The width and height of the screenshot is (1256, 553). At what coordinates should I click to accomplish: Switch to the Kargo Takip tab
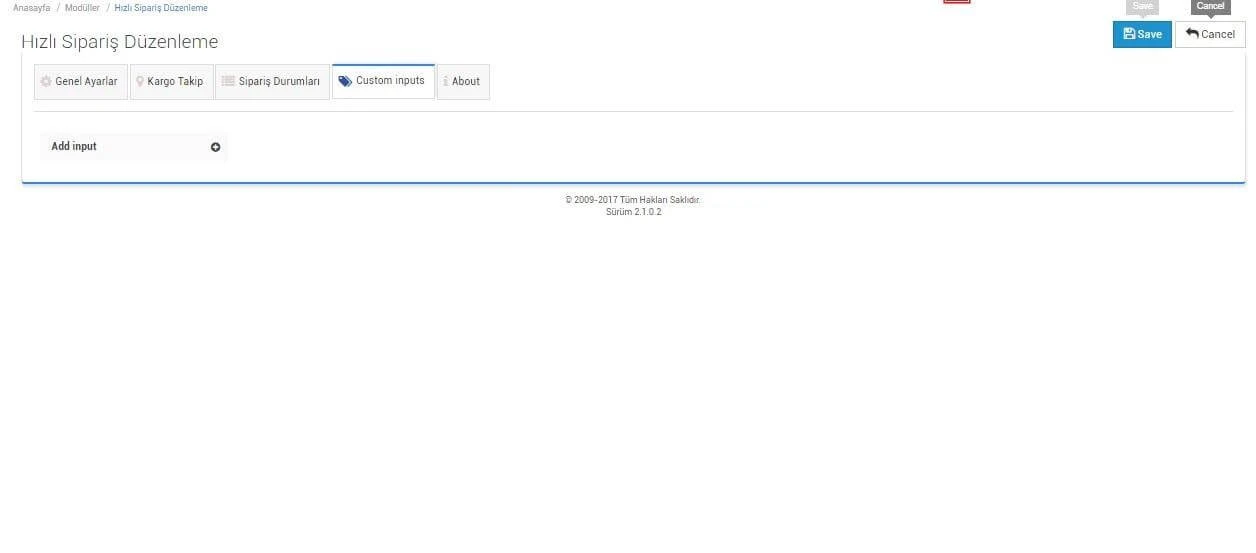(x=175, y=82)
